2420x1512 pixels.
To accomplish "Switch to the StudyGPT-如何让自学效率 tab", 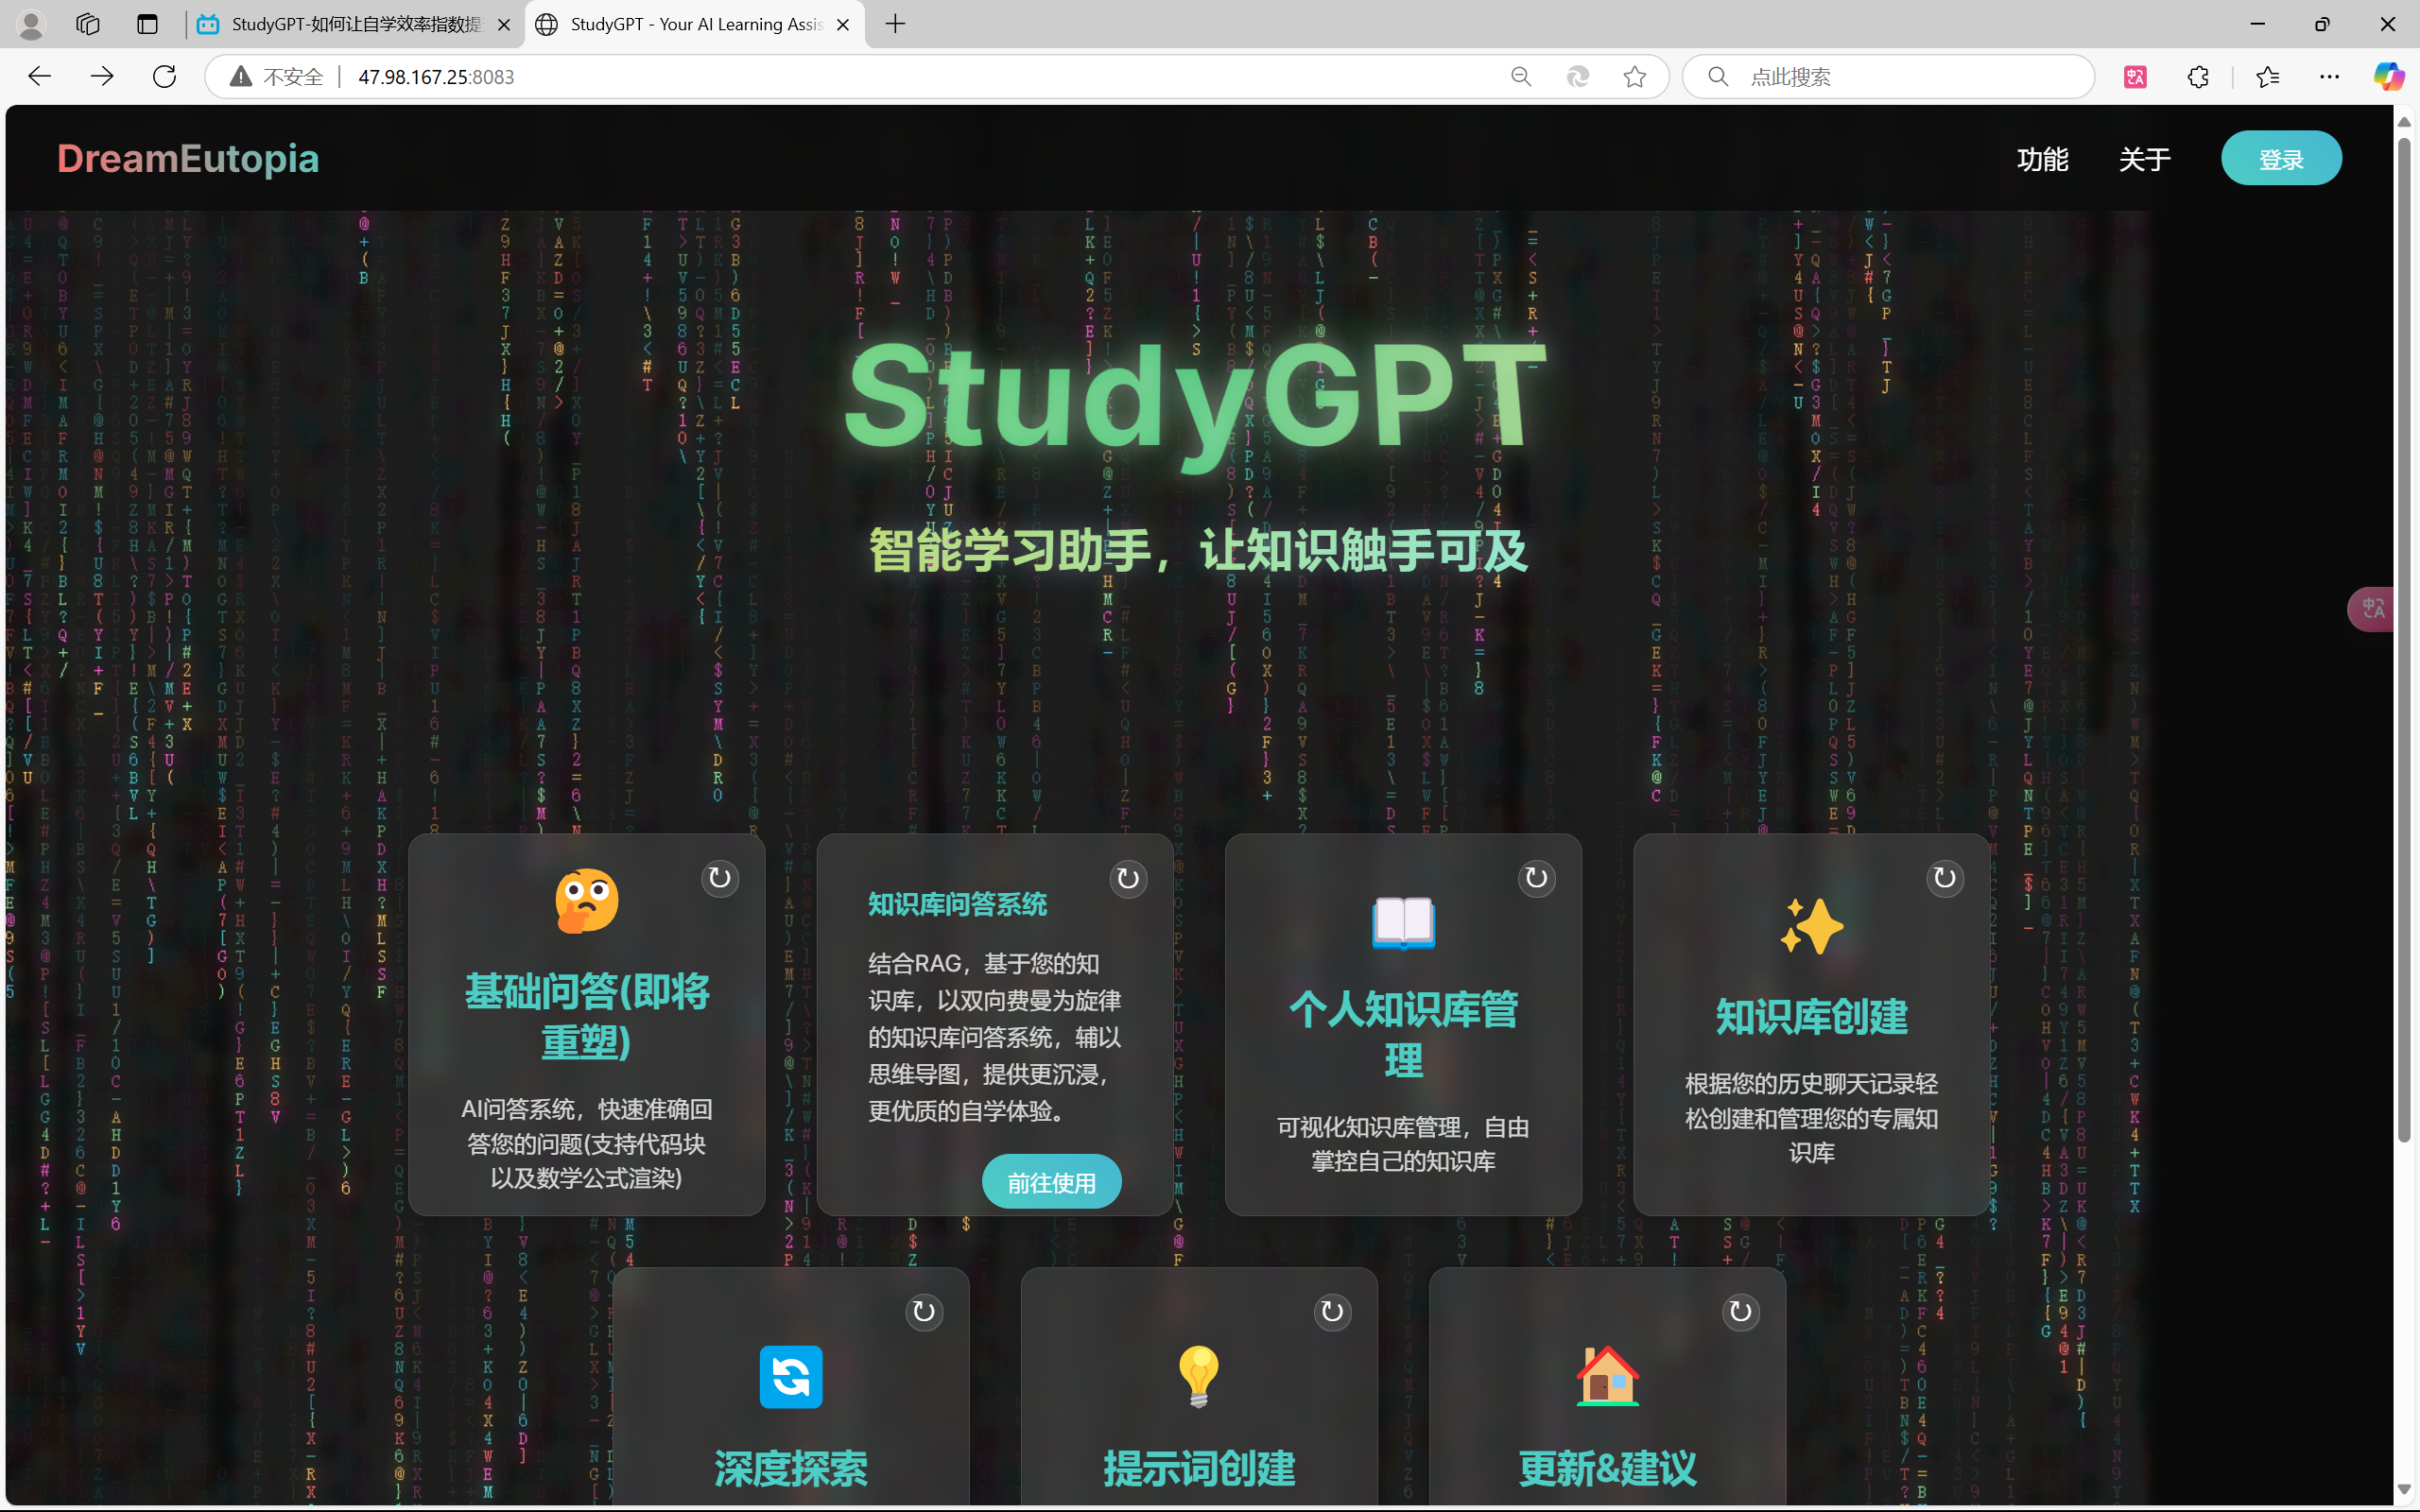I will coord(355,24).
